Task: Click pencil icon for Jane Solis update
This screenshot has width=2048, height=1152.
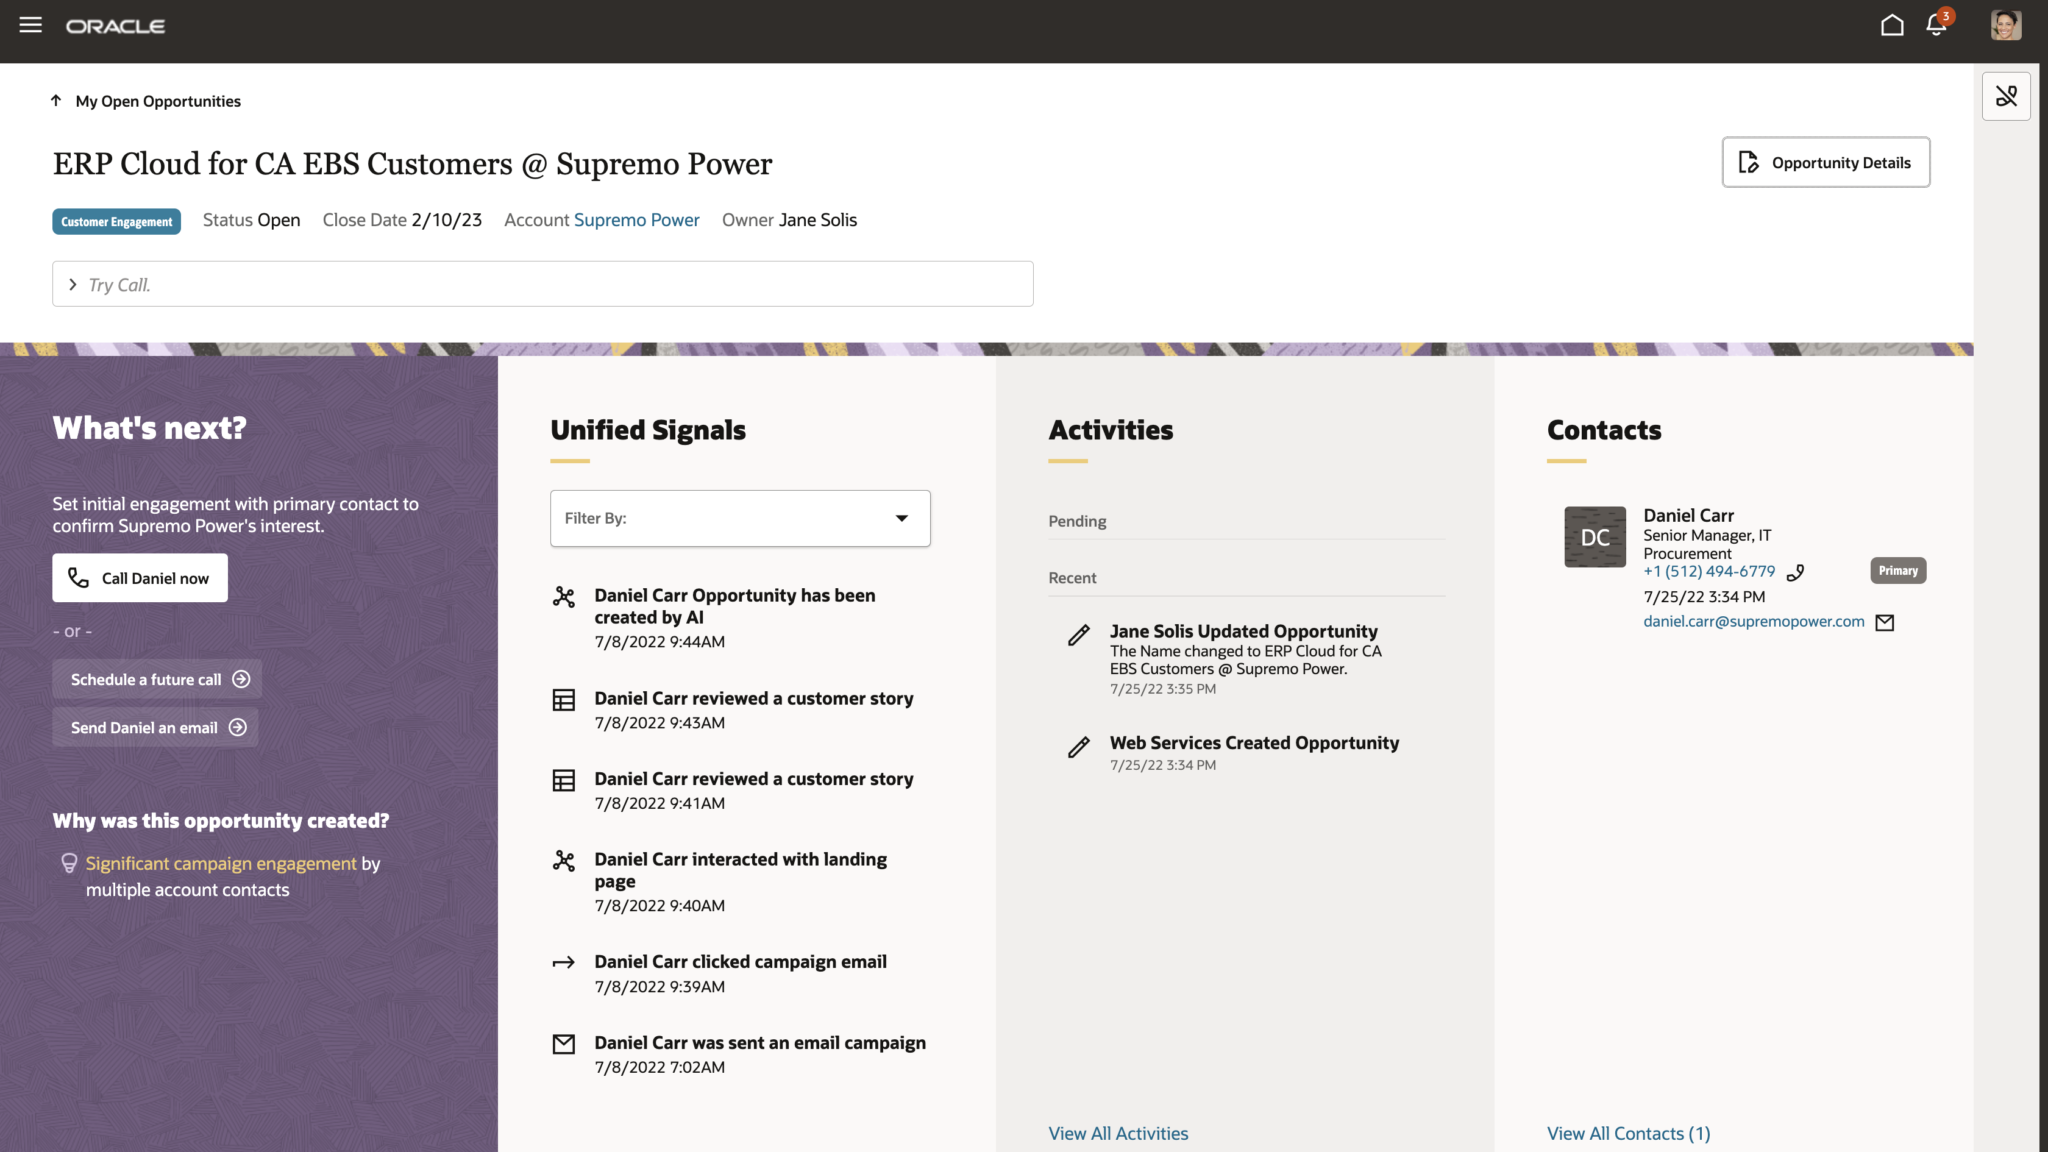Action: (1078, 635)
